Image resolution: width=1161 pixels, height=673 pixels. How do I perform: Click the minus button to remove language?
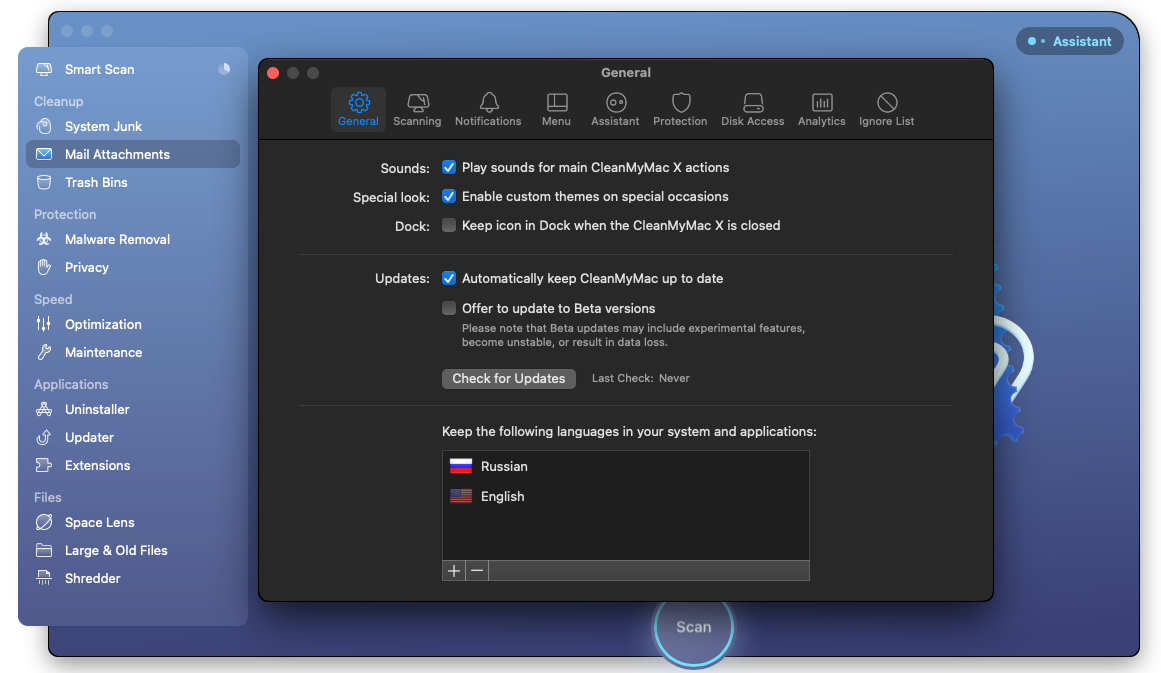click(477, 571)
